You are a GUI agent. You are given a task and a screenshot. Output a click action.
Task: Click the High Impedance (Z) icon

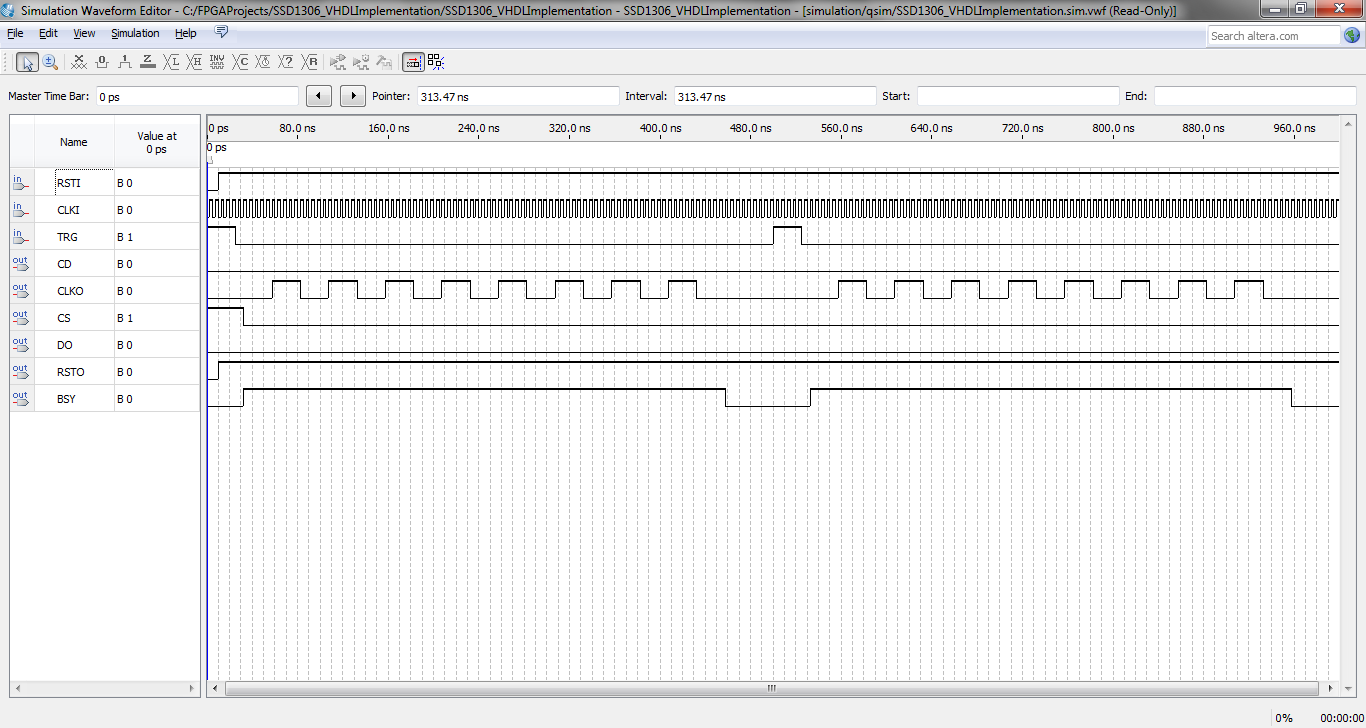(x=148, y=62)
